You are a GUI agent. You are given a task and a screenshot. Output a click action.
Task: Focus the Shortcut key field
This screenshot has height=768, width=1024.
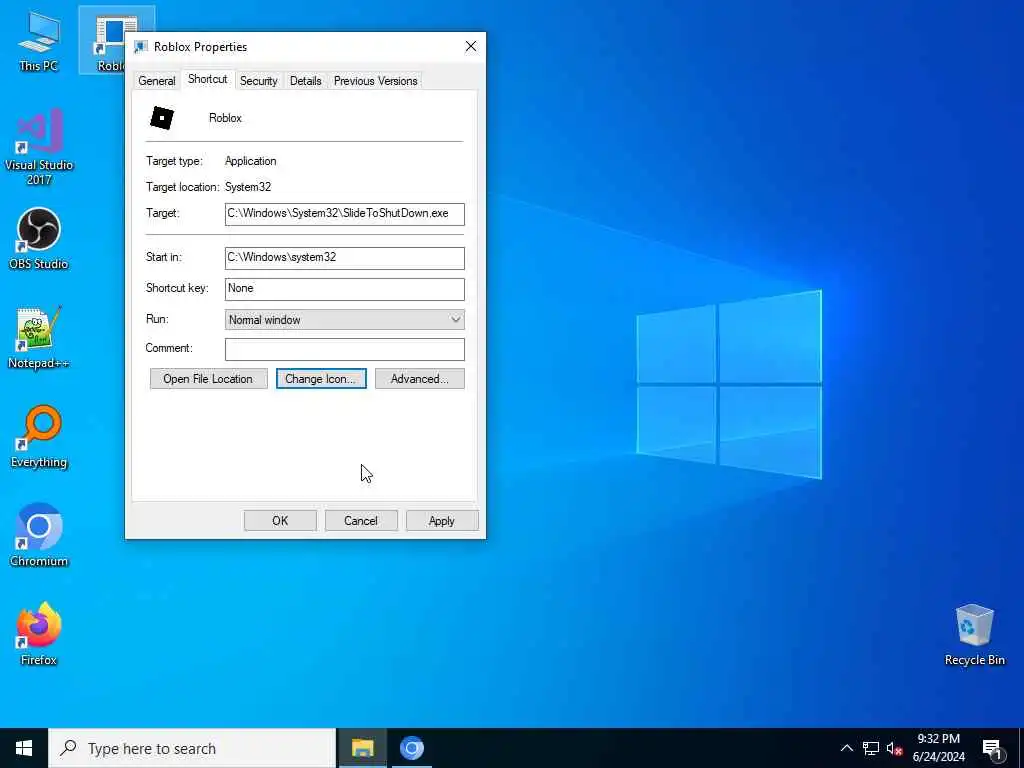click(345, 289)
